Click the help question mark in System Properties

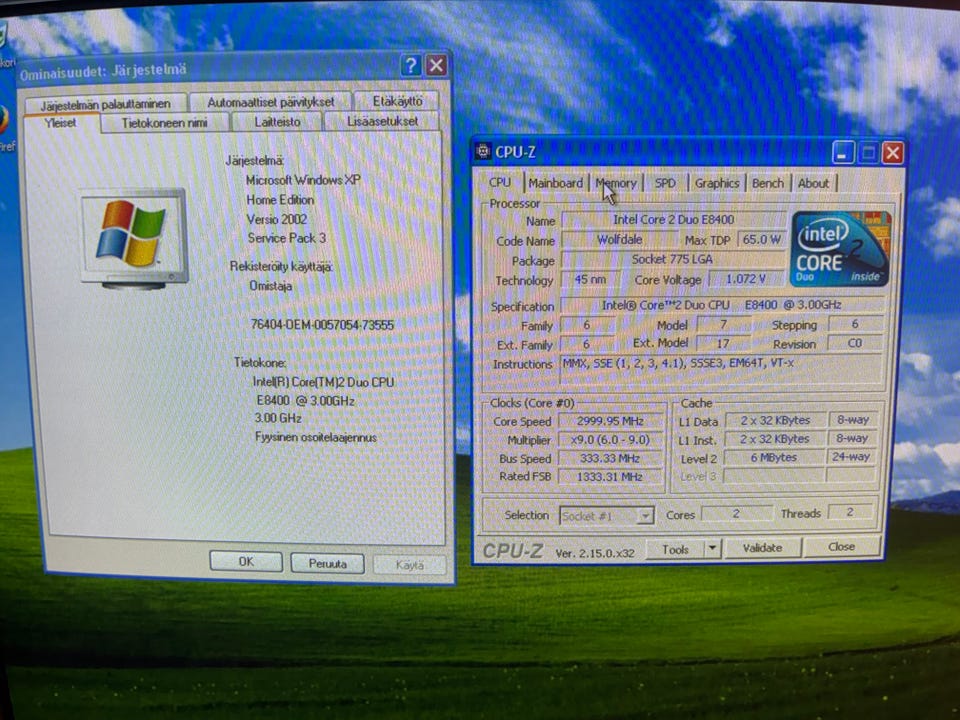tap(411, 65)
